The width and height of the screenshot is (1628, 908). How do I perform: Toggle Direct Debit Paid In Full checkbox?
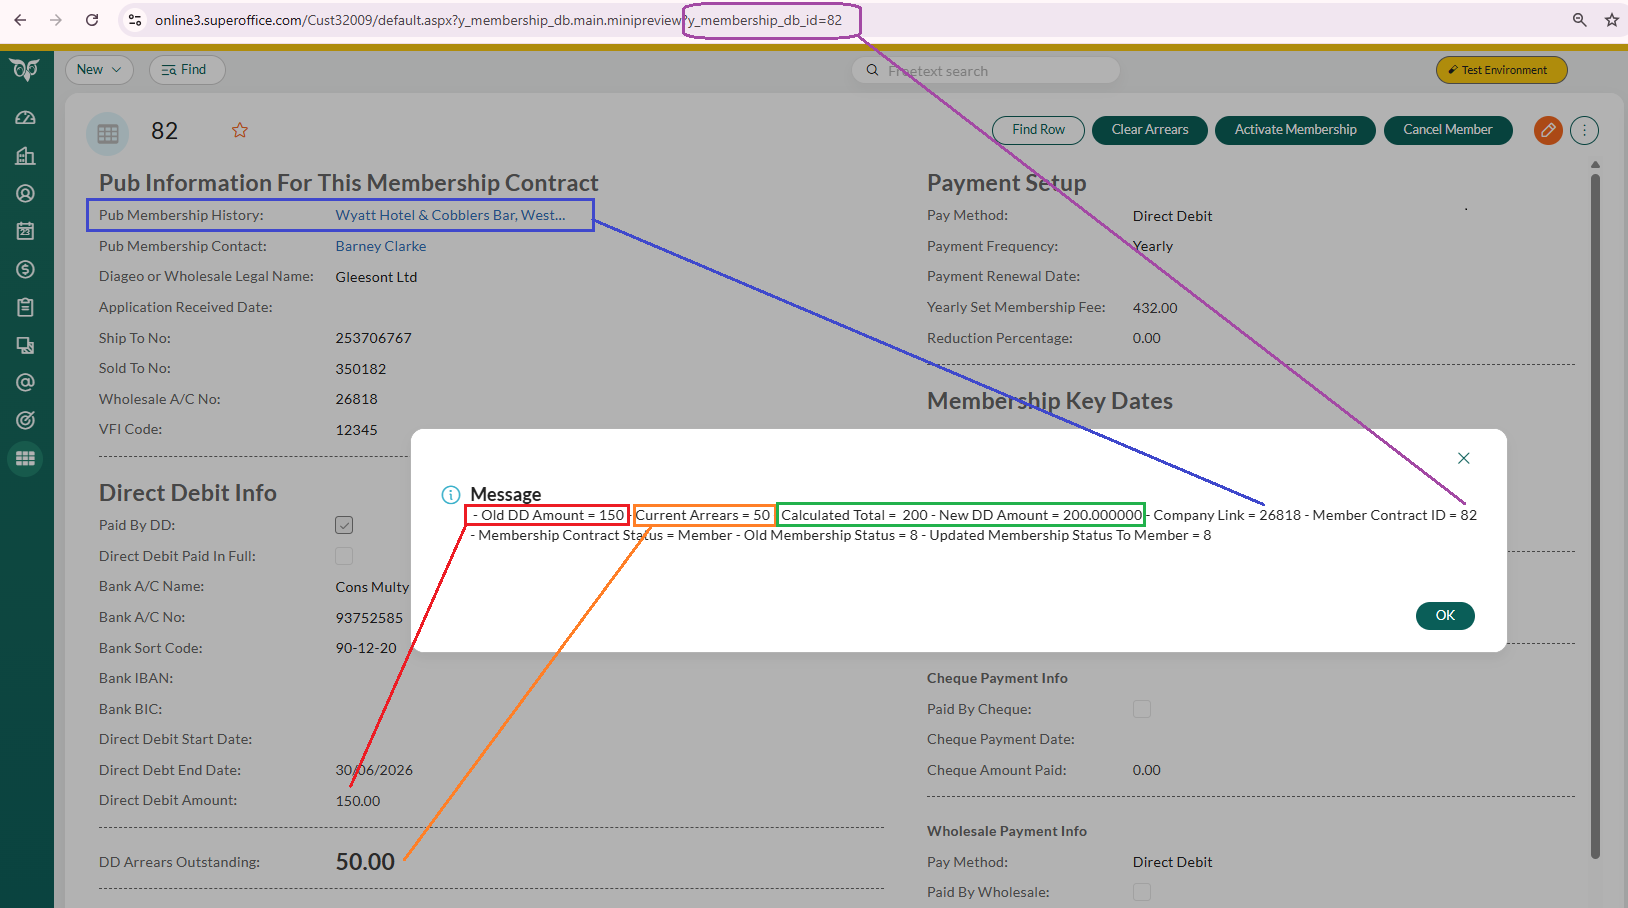[x=344, y=556]
